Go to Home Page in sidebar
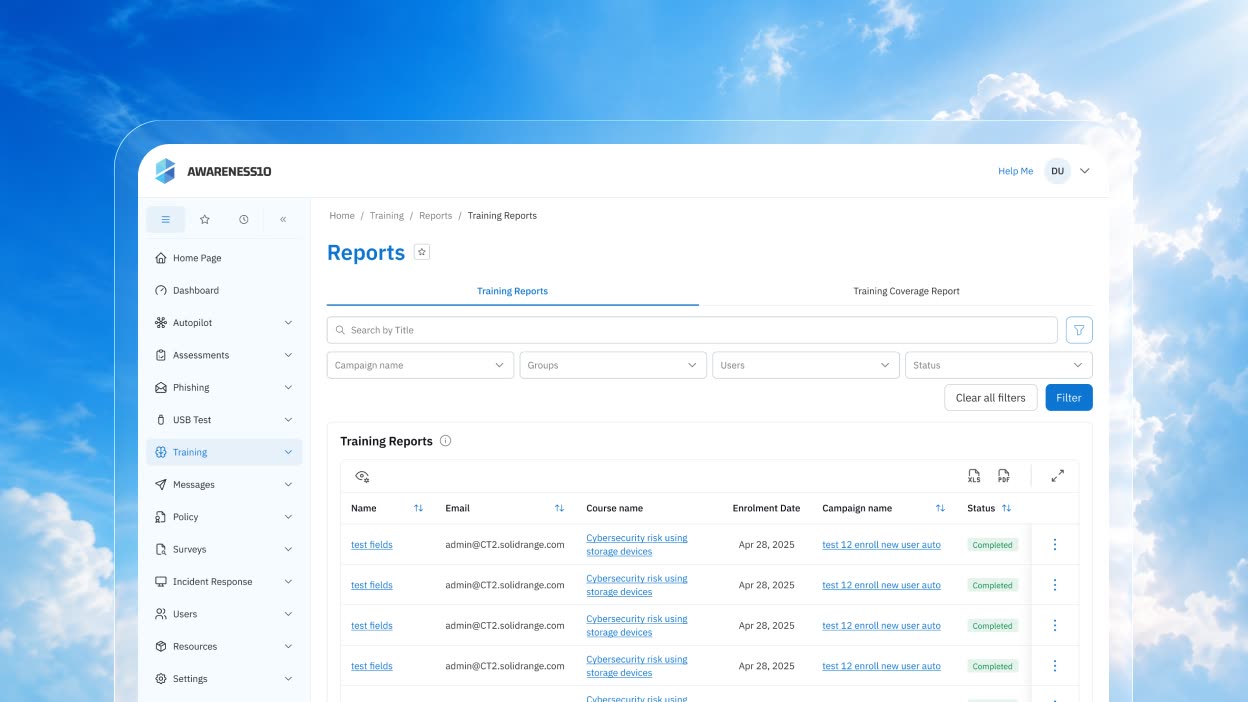 click(x=224, y=258)
